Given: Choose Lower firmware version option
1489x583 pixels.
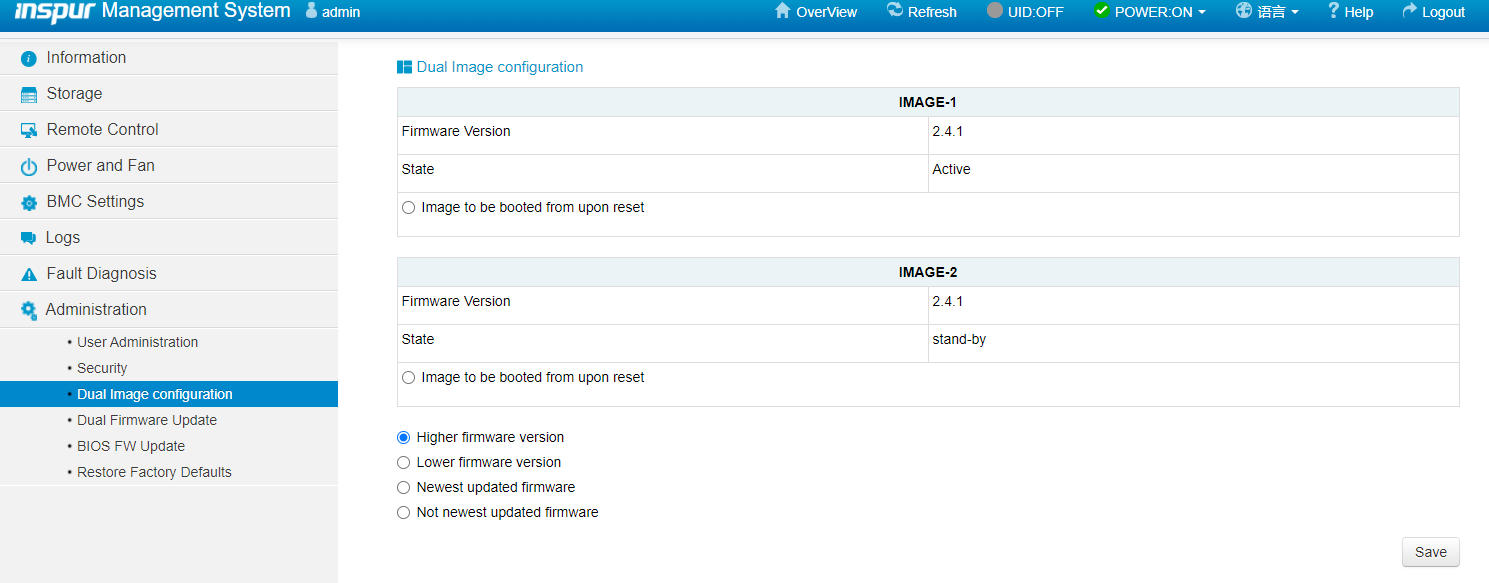Looking at the screenshot, I should coord(404,462).
